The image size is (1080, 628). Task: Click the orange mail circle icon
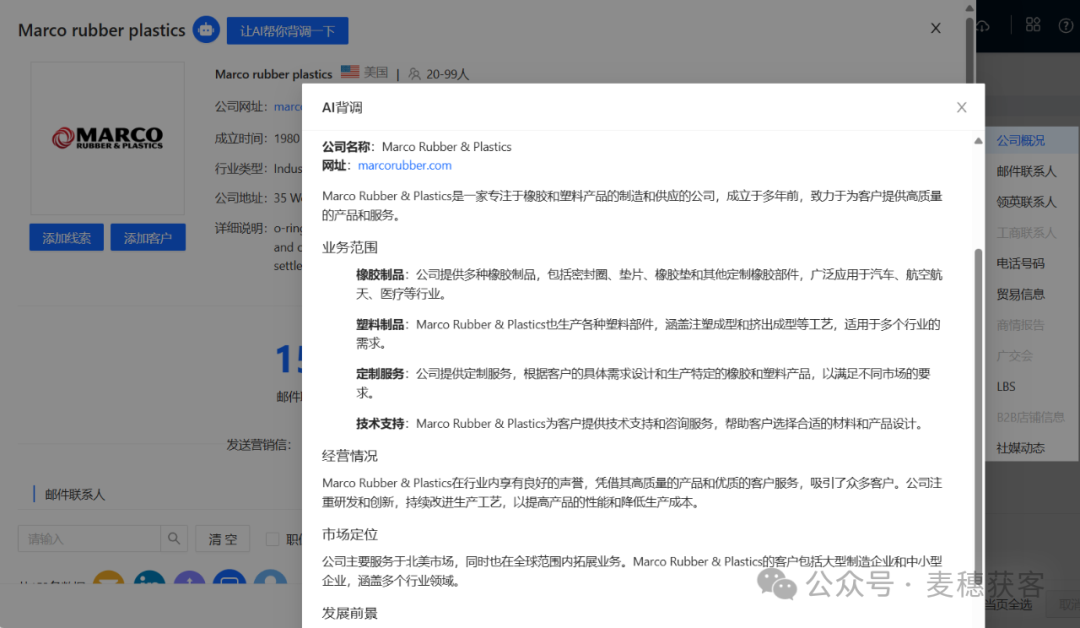[x=108, y=579]
